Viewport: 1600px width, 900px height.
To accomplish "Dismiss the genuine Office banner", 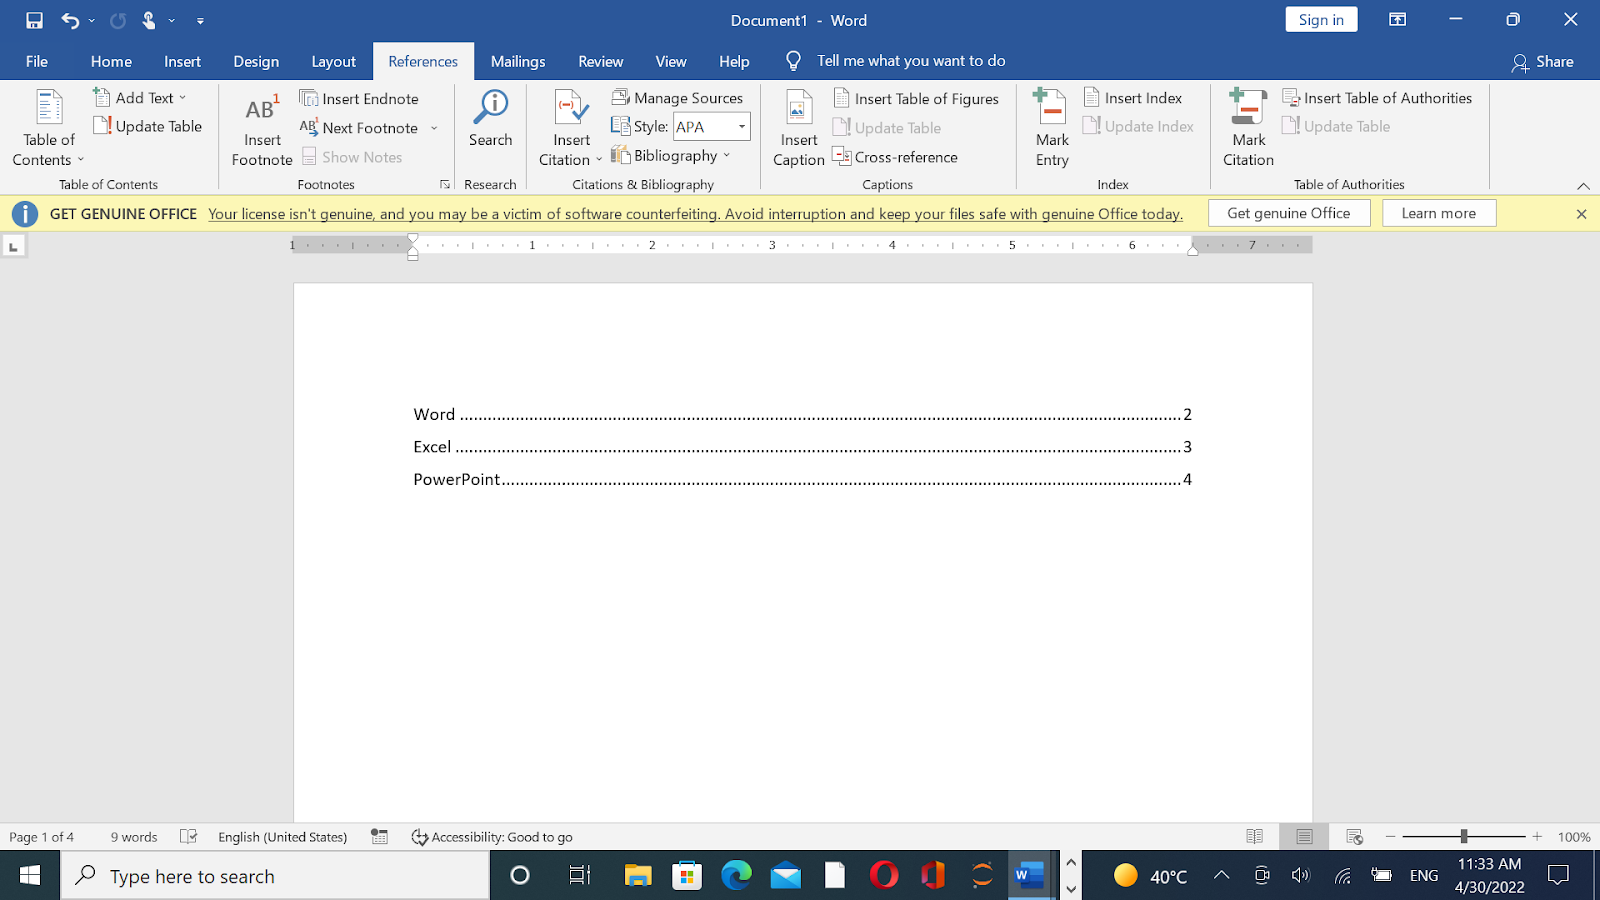I will tap(1581, 214).
